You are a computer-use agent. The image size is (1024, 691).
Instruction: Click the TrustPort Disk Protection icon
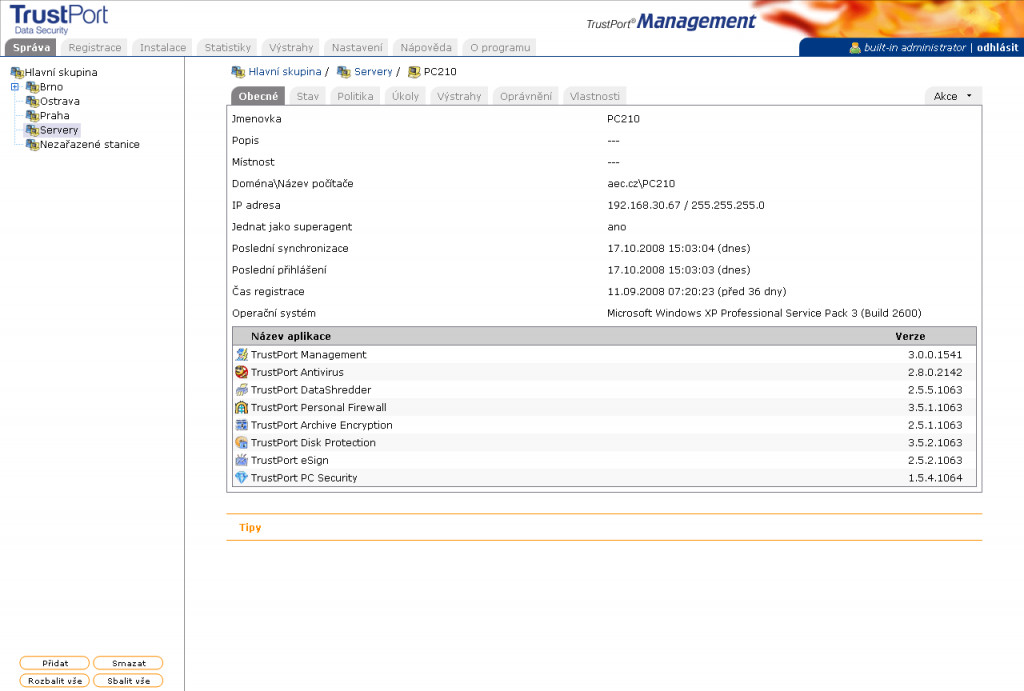point(241,442)
